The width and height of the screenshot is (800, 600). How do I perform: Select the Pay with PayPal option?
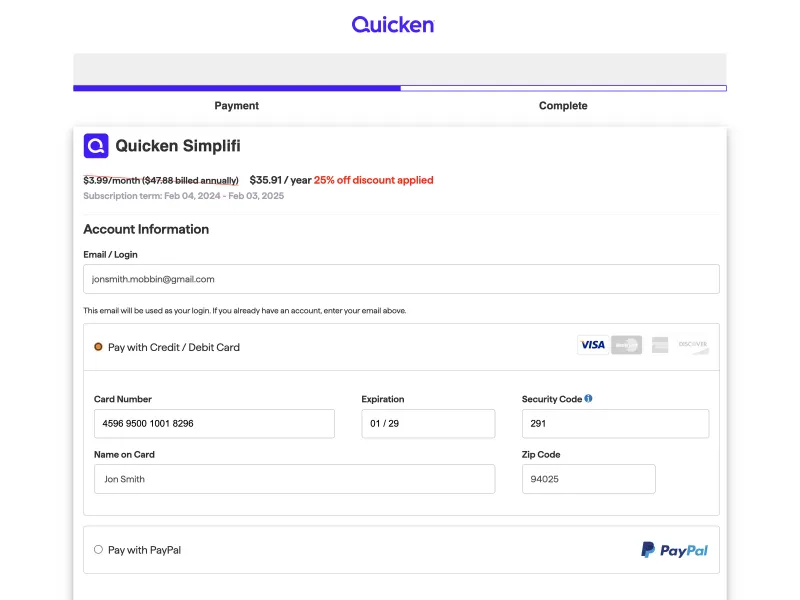pos(98,549)
